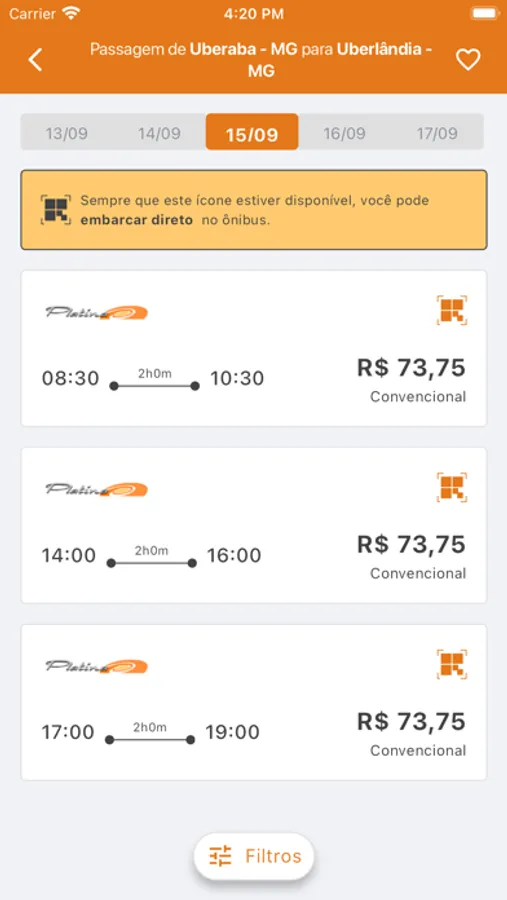The width and height of the screenshot is (507, 900).
Task: Tap QR boarding icon on 17:00 trip
Action: [452, 664]
